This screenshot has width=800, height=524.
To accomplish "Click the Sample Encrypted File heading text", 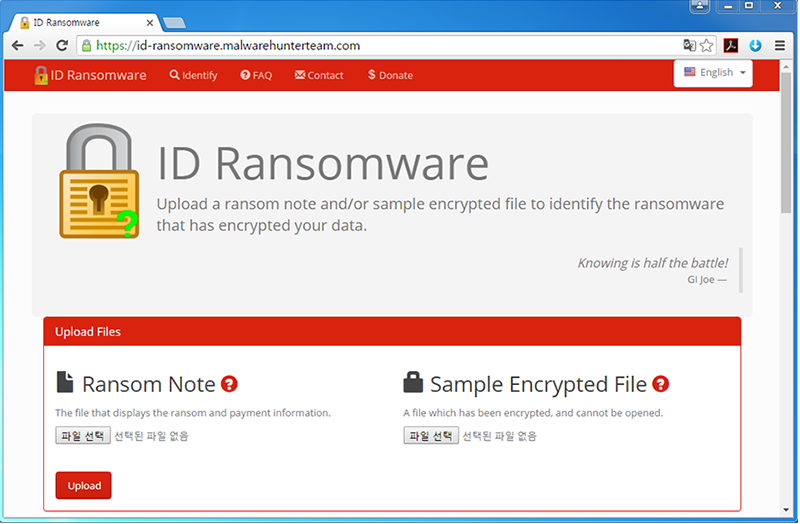I will coord(538,384).
